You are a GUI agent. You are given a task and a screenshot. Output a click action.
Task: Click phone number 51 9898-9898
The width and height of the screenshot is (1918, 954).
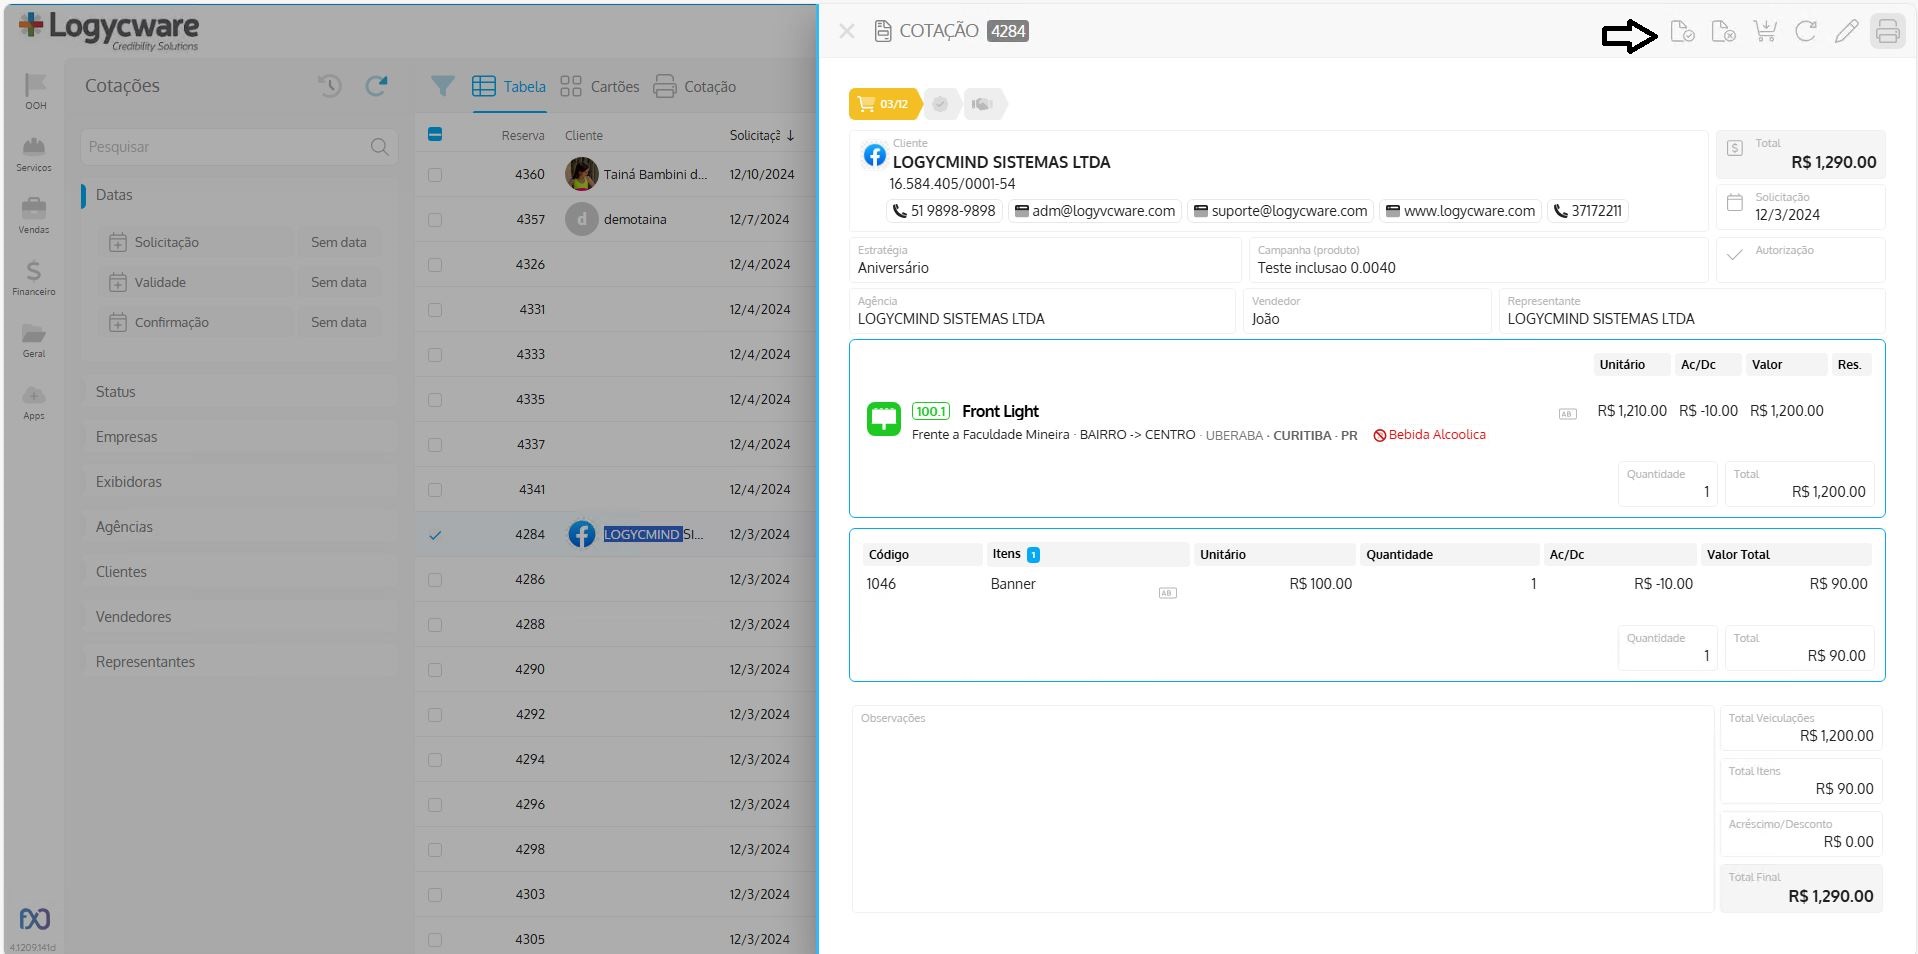coord(944,211)
